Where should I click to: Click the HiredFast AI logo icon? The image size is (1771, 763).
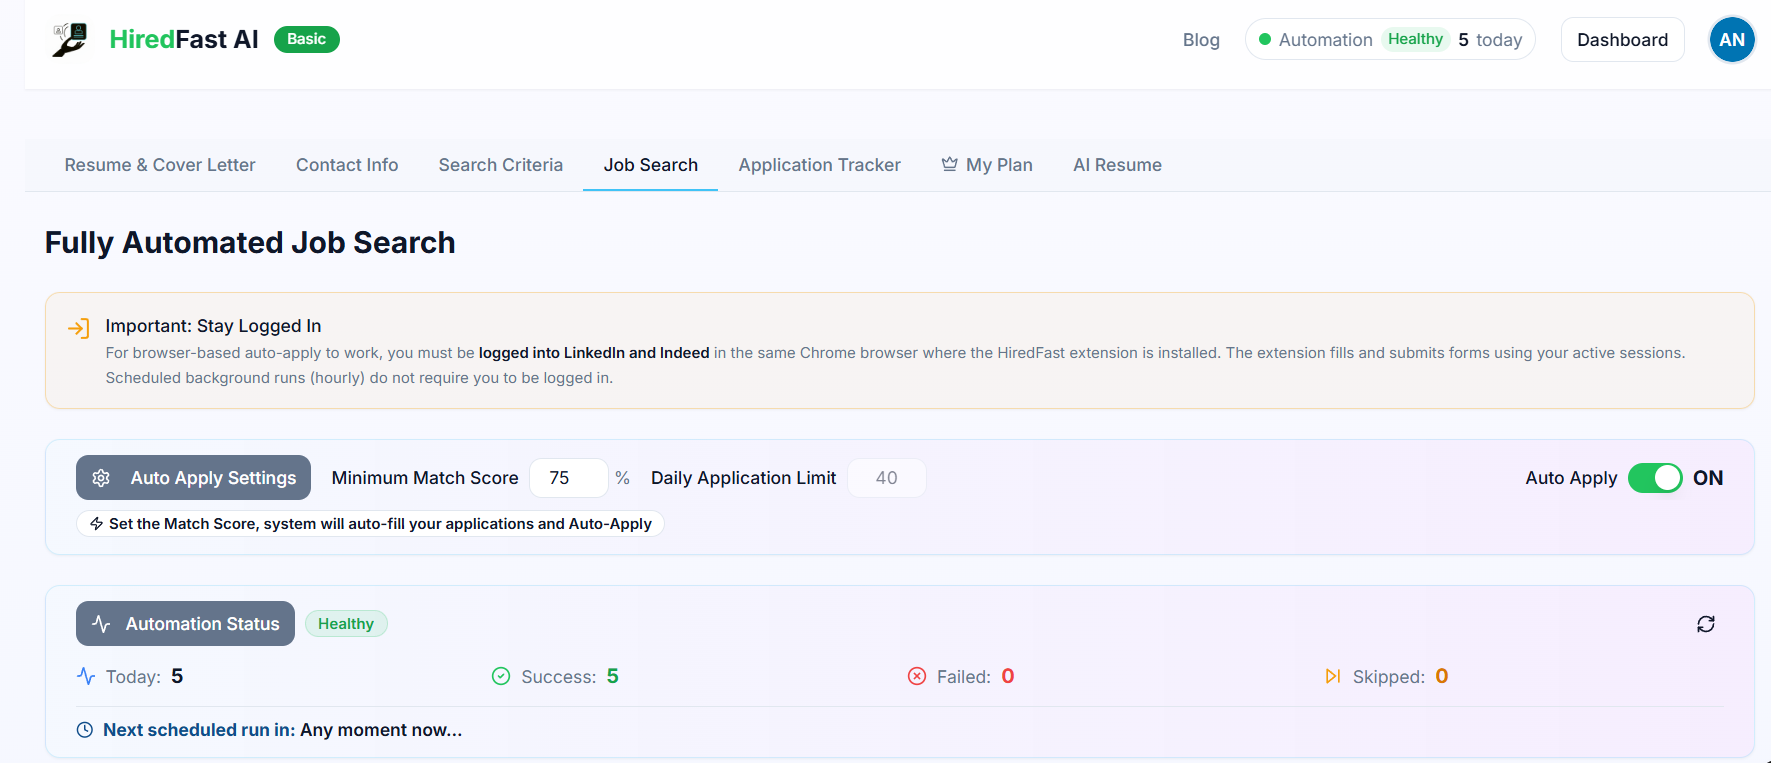(70, 40)
